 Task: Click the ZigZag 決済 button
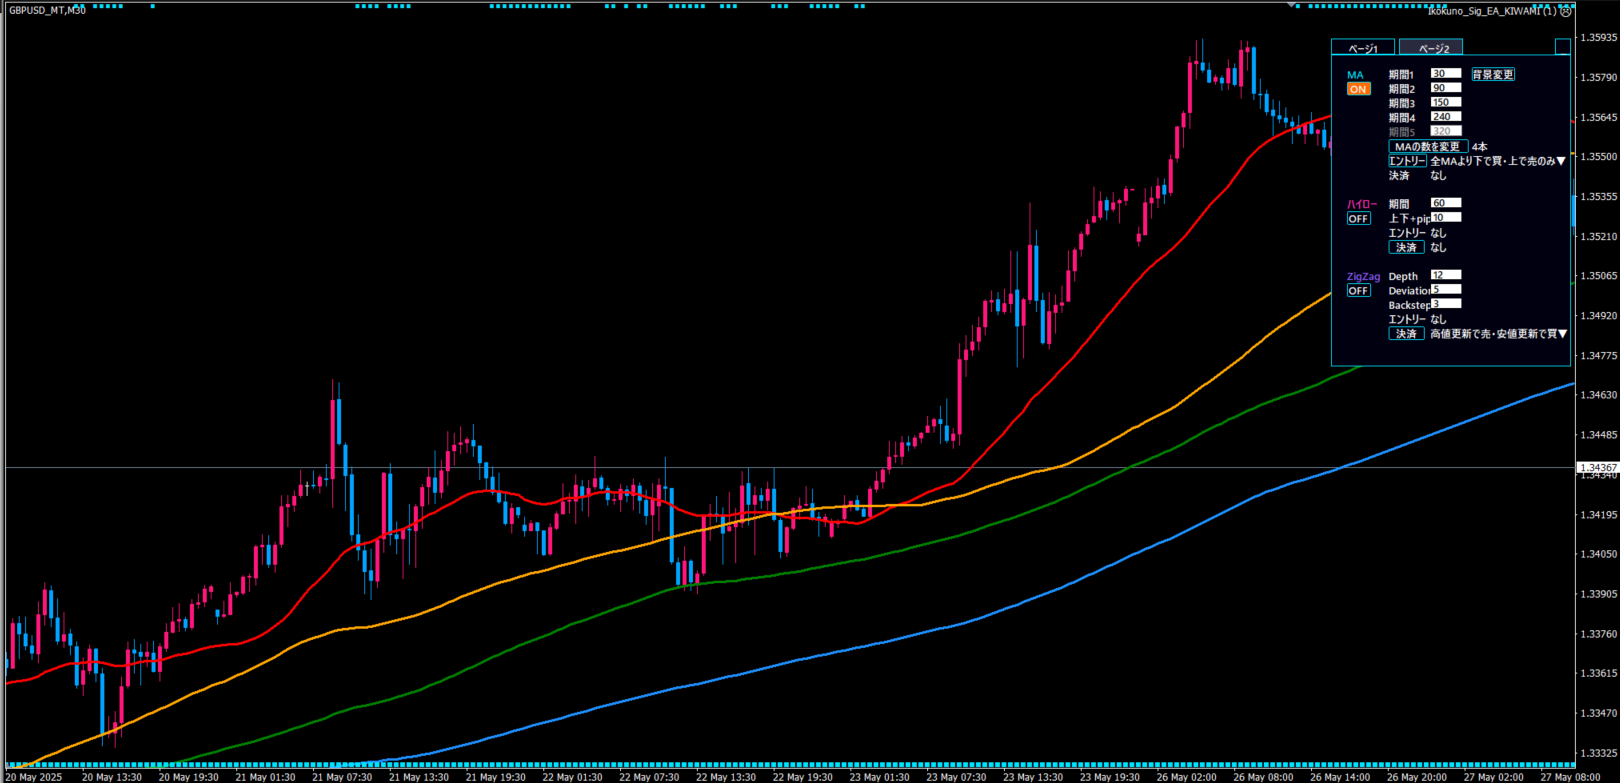(x=1407, y=334)
